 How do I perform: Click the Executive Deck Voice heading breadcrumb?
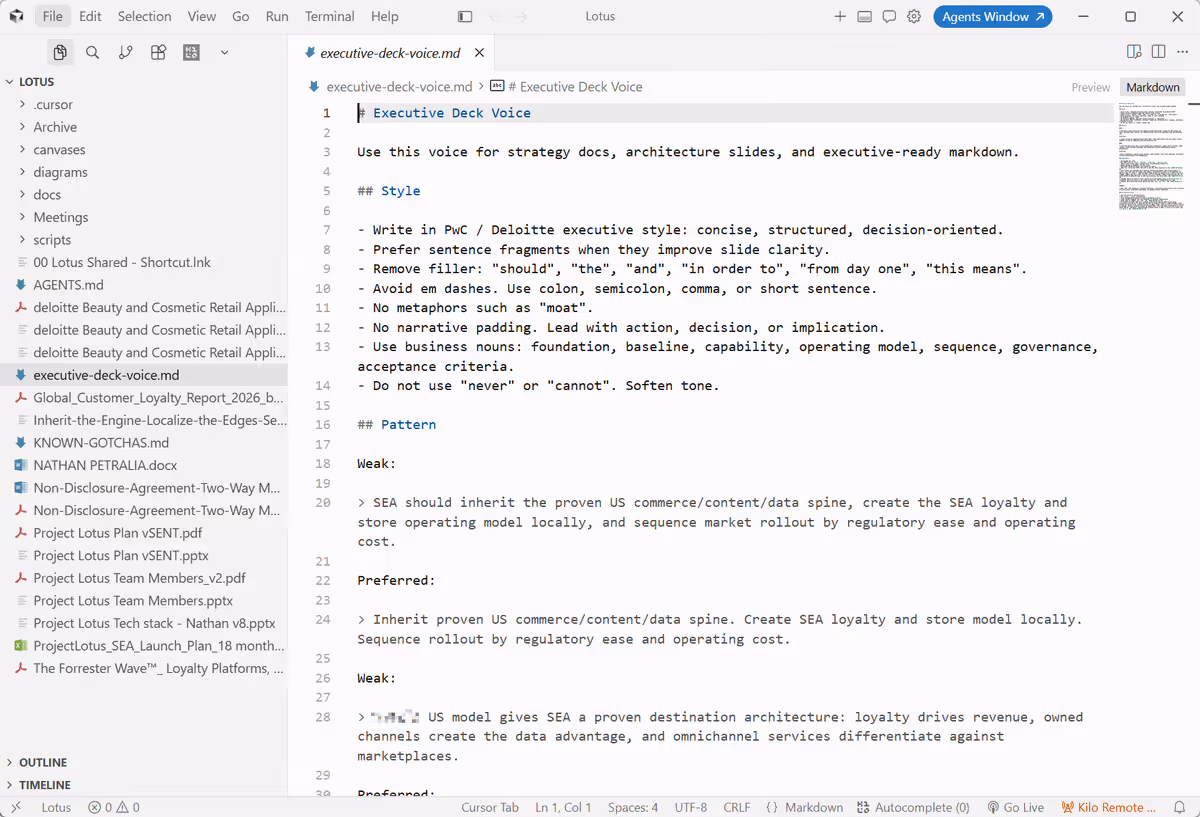tap(566, 87)
